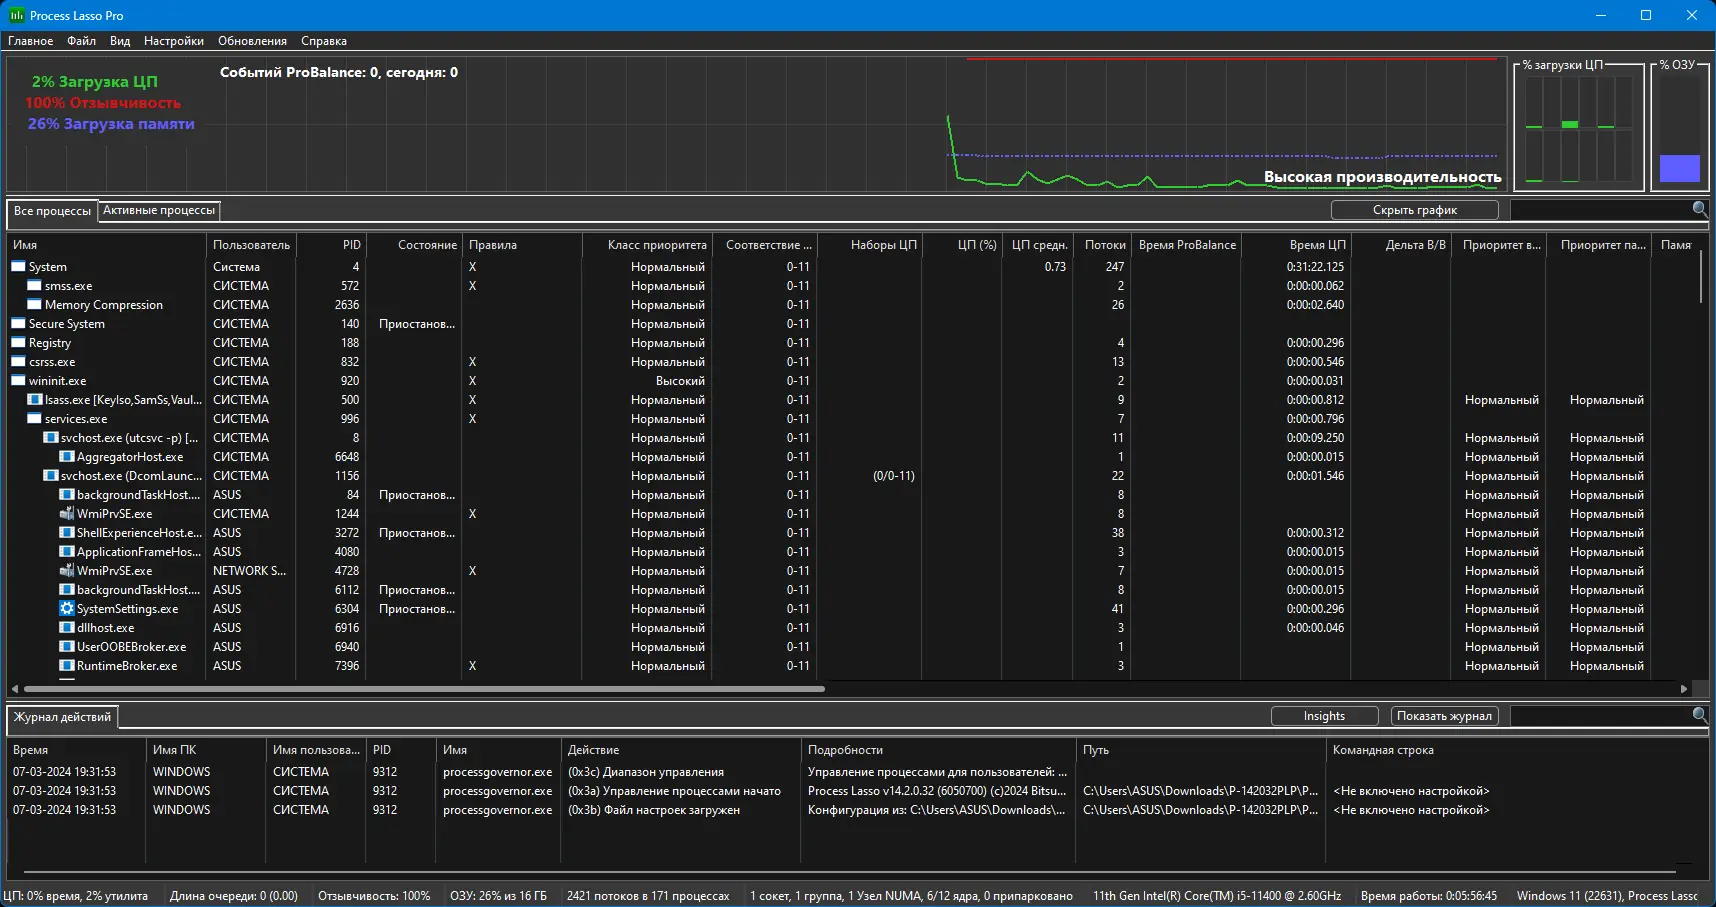Click the RuntimeBroker.exe process icon
The image size is (1716, 907).
(67, 666)
